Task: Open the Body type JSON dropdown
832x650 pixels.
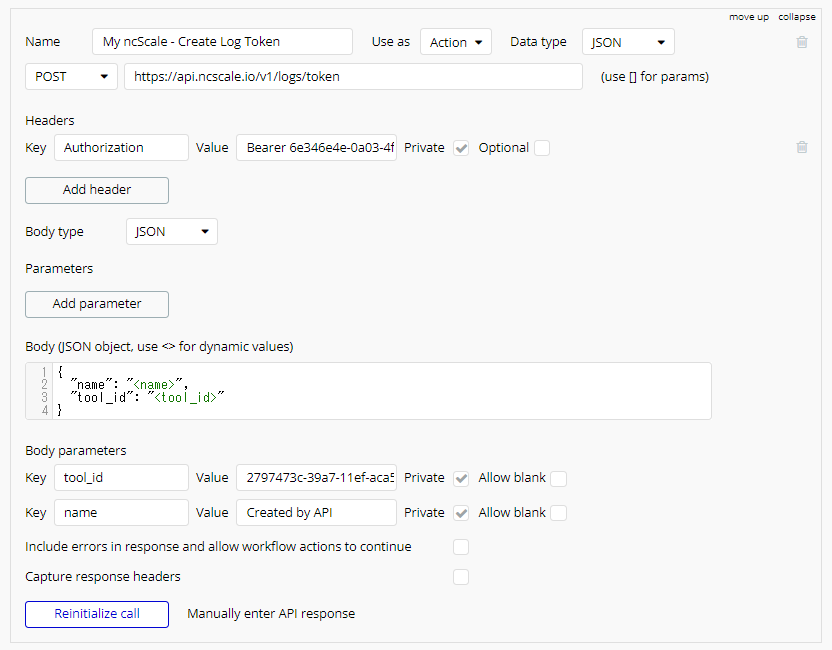Action: 172,231
